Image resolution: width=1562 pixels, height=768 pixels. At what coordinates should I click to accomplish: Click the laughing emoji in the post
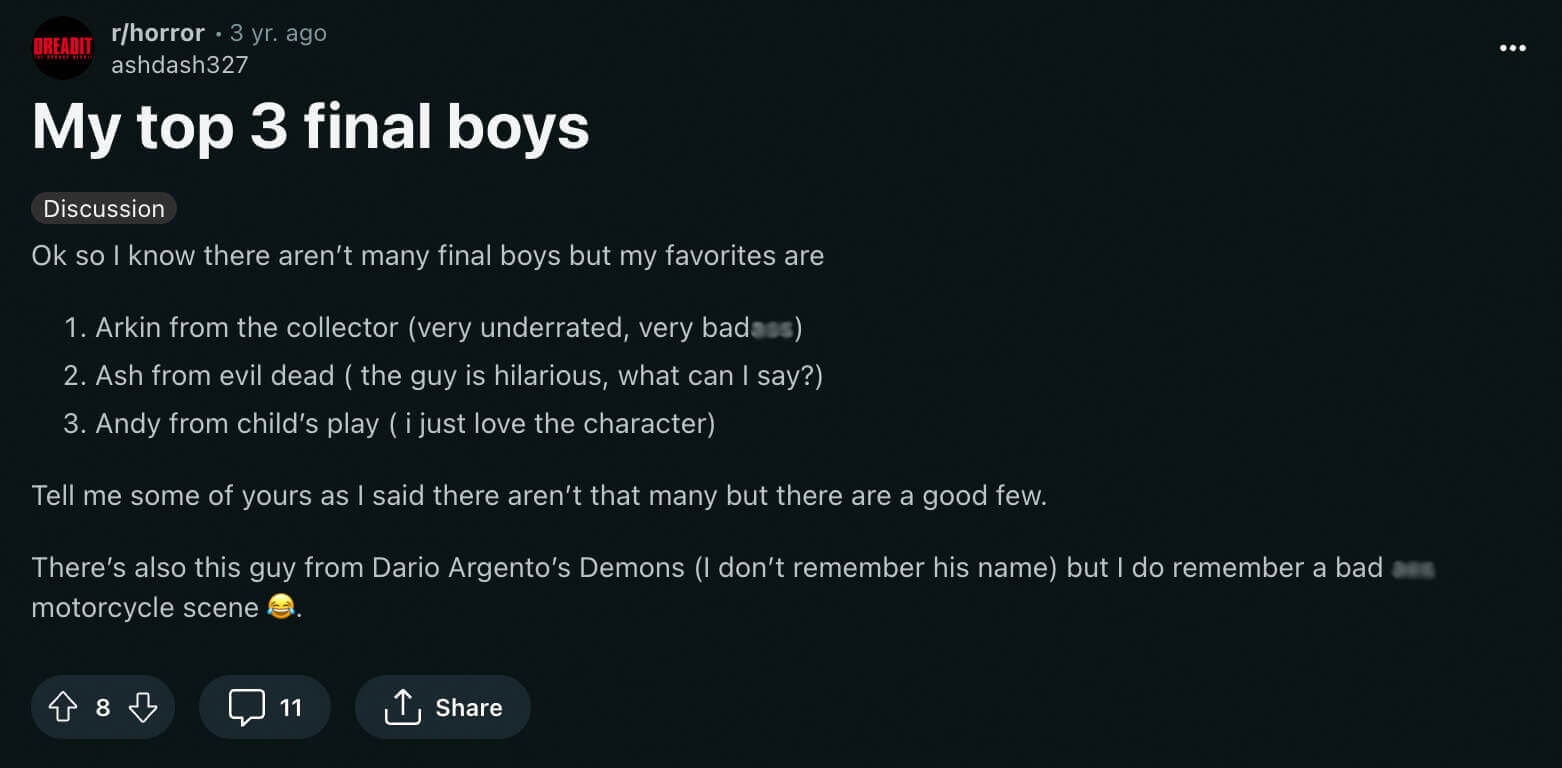[281, 606]
